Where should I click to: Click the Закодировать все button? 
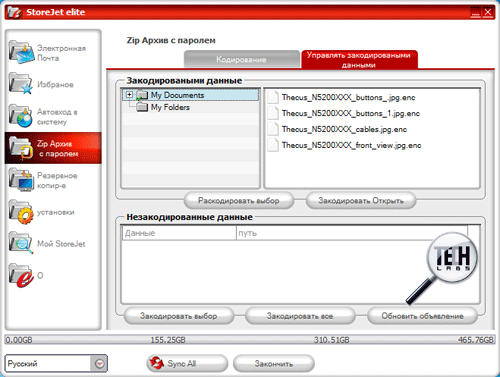pos(300,316)
